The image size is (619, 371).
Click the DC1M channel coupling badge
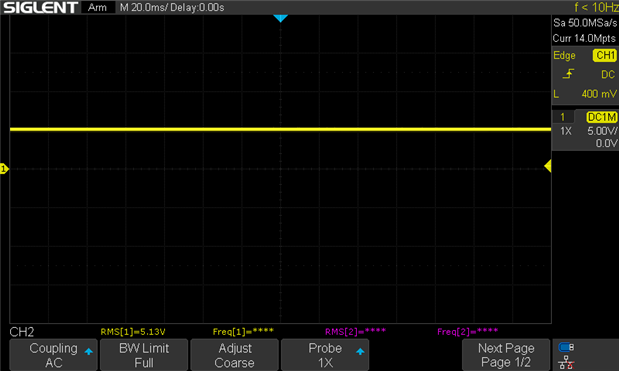[x=602, y=117]
